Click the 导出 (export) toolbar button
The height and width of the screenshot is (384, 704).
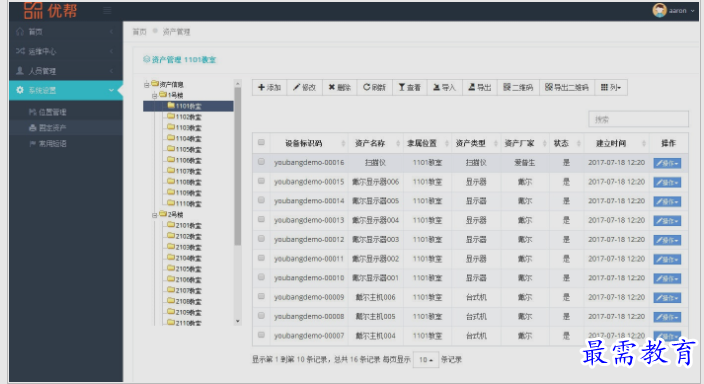(480, 88)
